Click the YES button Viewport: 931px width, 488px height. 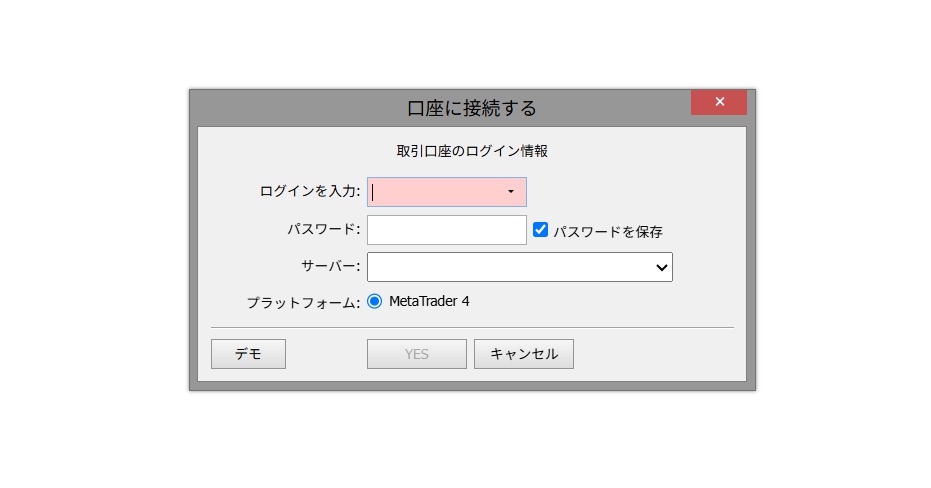416,354
